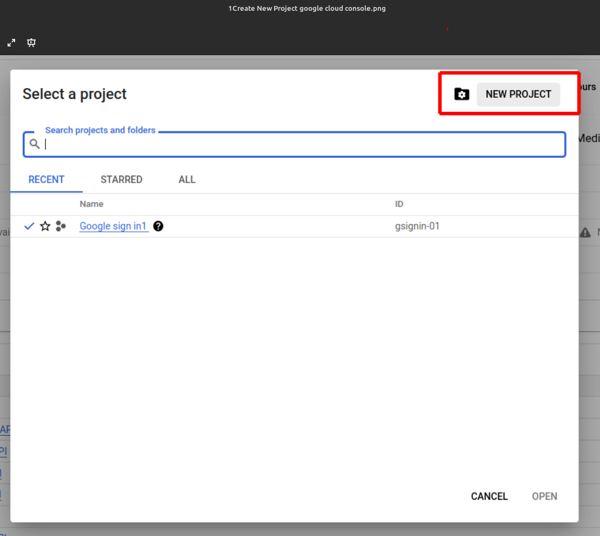The height and width of the screenshot is (536, 600).
Task: Click the NEW PROJECT button
Action: click(518, 94)
